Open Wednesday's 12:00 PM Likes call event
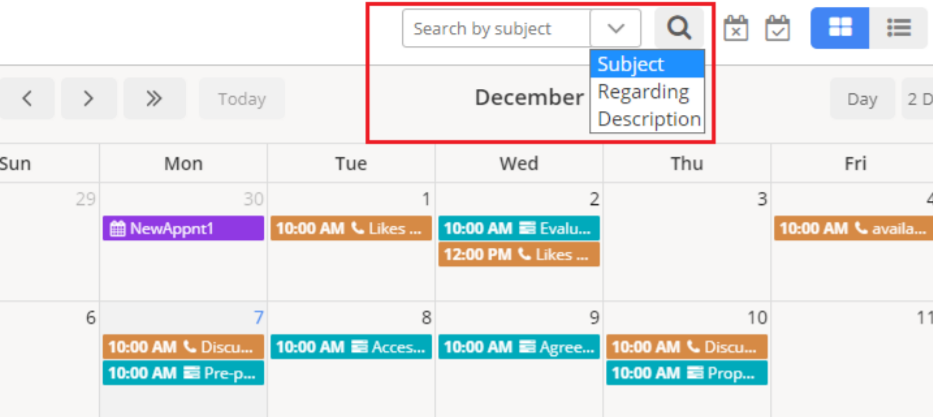 point(518,254)
